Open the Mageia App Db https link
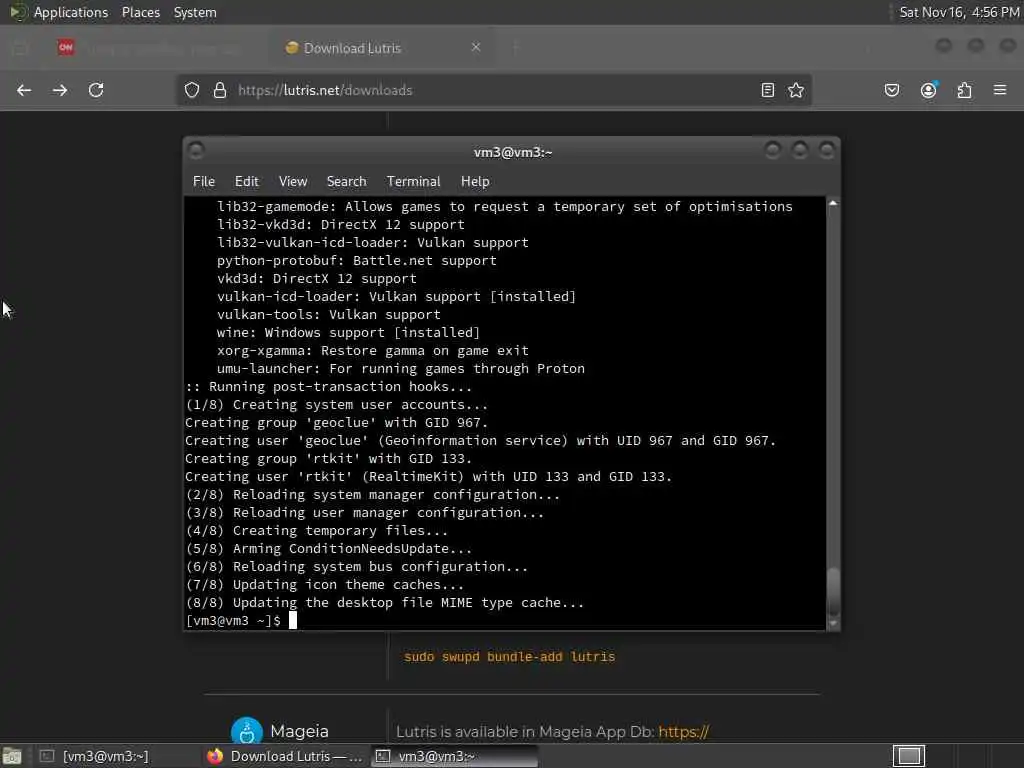Image resolution: width=1024 pixels, height=768 pixels. click(x=683, y=732)
